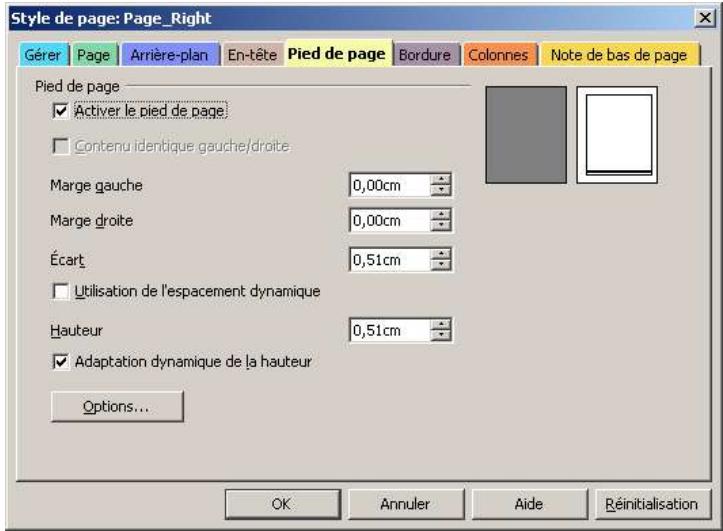
Task: Click the Pied de page tab
Action: point(337,53)
